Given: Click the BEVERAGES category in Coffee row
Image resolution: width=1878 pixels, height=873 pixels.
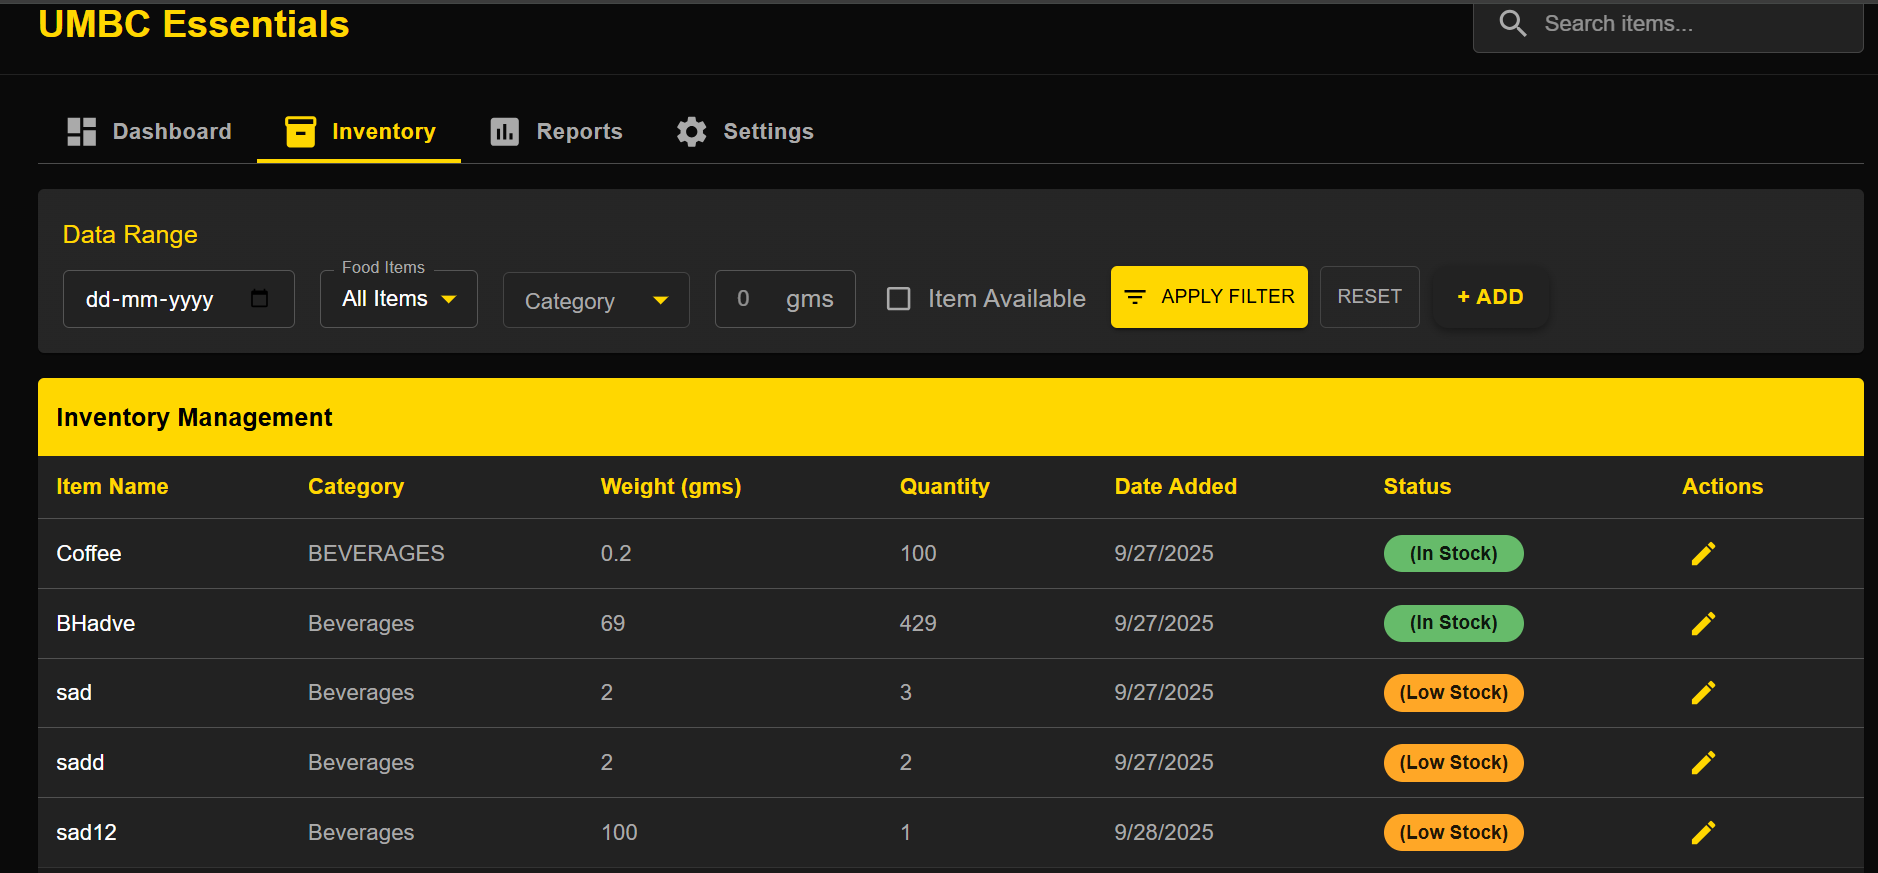Looking at the screenshot, I should [376, 554].
